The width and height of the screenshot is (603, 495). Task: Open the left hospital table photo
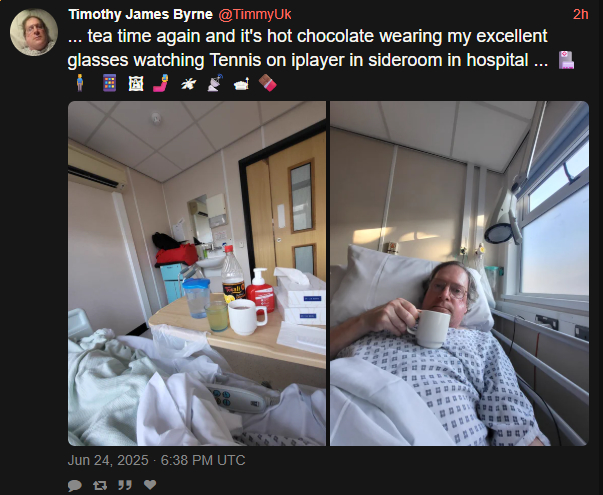(x=197, y=273)
